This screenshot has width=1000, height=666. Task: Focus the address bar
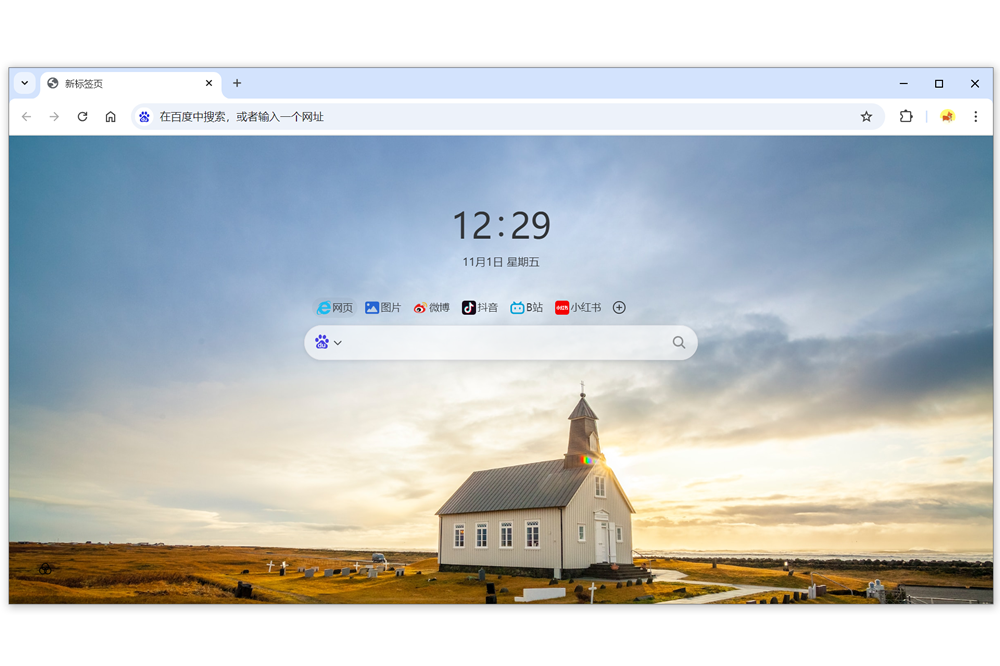pos(500,117)
